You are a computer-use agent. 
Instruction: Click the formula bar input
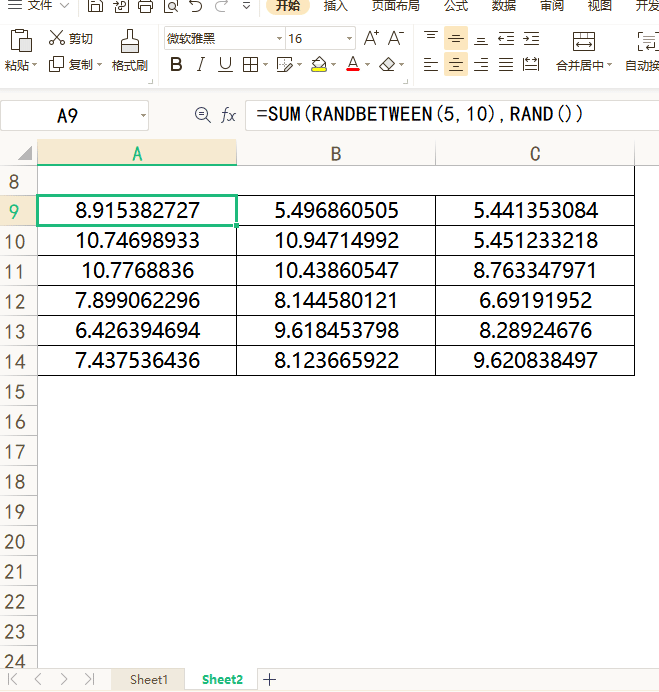pyautogui.click(x=452, y=115)
